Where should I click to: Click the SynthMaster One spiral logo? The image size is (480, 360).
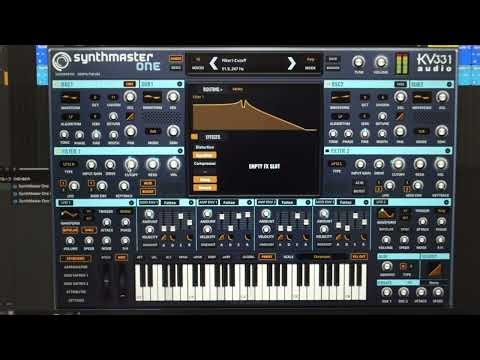click(61, 61)
